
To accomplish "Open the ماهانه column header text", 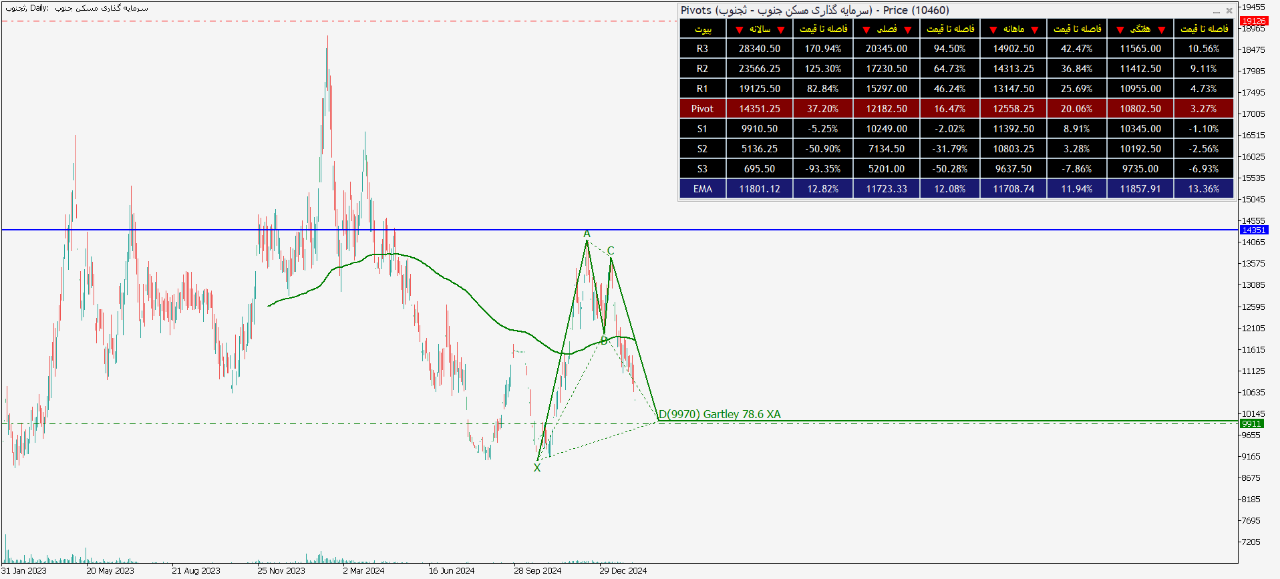I will point(1013,29).
